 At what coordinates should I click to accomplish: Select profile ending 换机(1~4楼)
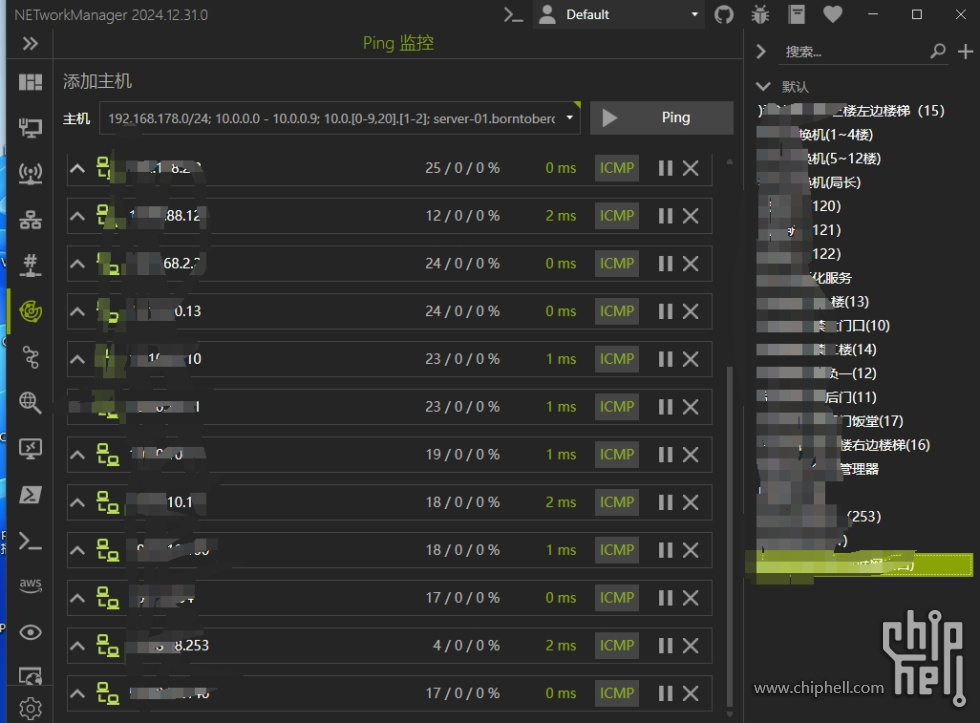(815, 135)
